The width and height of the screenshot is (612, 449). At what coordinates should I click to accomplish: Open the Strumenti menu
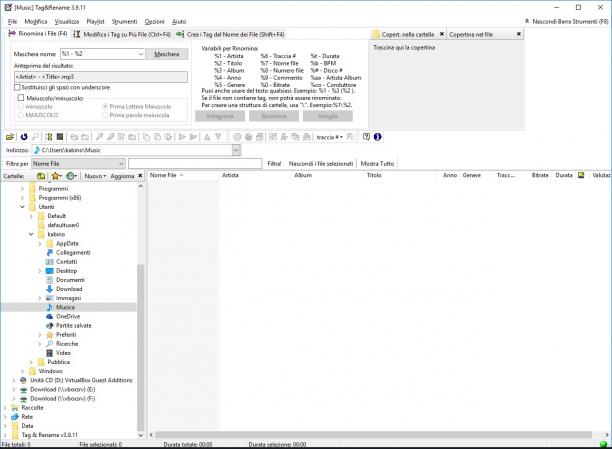124,21
